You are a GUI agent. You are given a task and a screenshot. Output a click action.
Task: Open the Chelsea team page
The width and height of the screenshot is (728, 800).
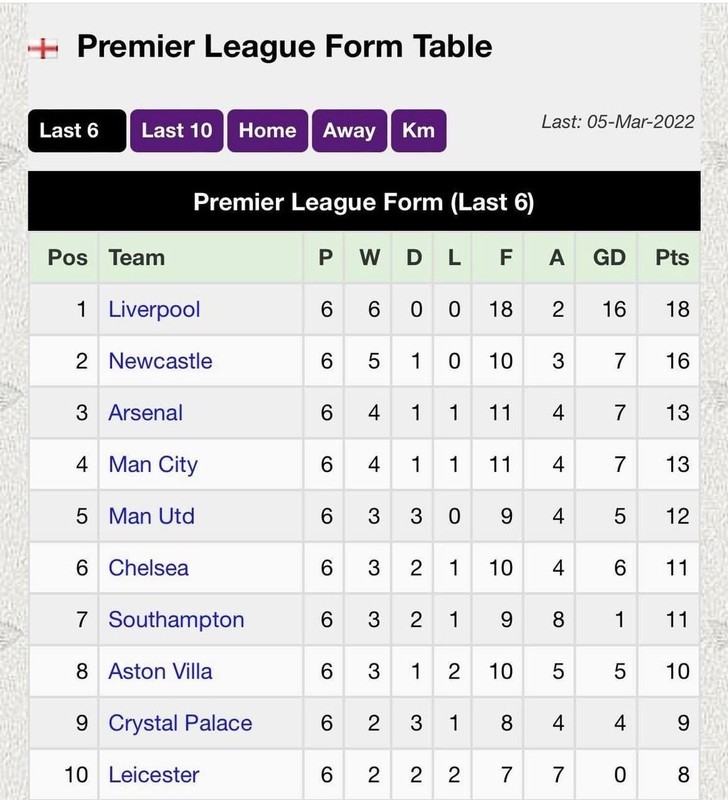click(x=148, y=568)
